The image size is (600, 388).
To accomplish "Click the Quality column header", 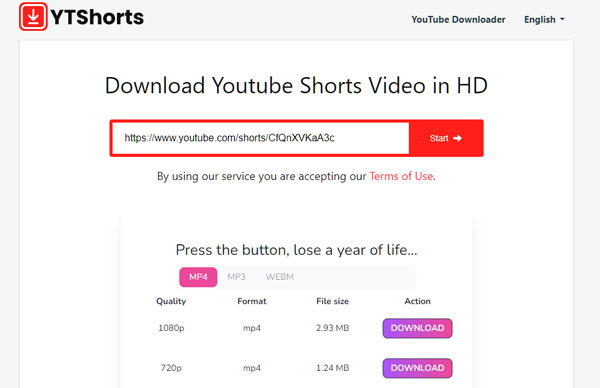I will coord(171,301).
